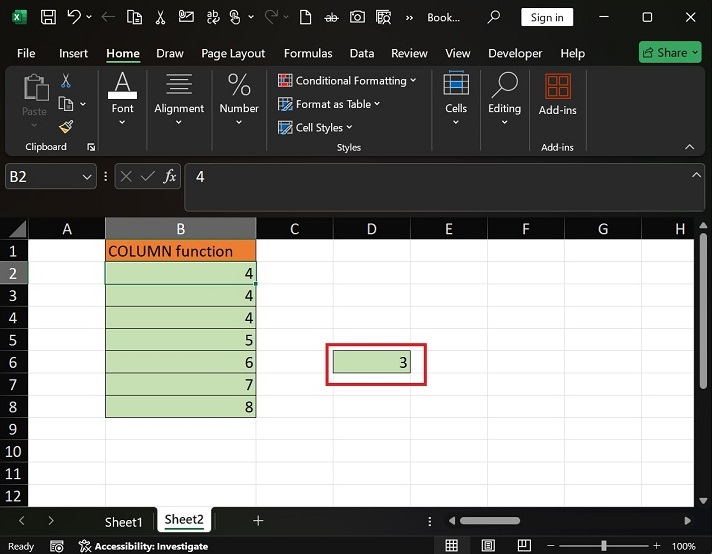Switch to the Sheet1 tab
Viewport: 712px width, 554px height.
pyautogui.click(x=124, y=522)
